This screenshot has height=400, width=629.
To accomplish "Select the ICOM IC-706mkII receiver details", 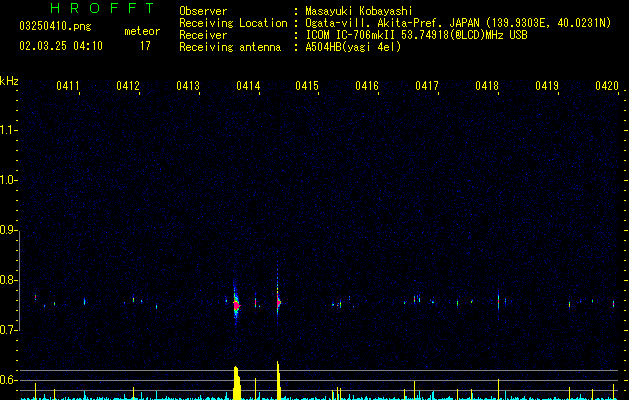I will [416, 35].
